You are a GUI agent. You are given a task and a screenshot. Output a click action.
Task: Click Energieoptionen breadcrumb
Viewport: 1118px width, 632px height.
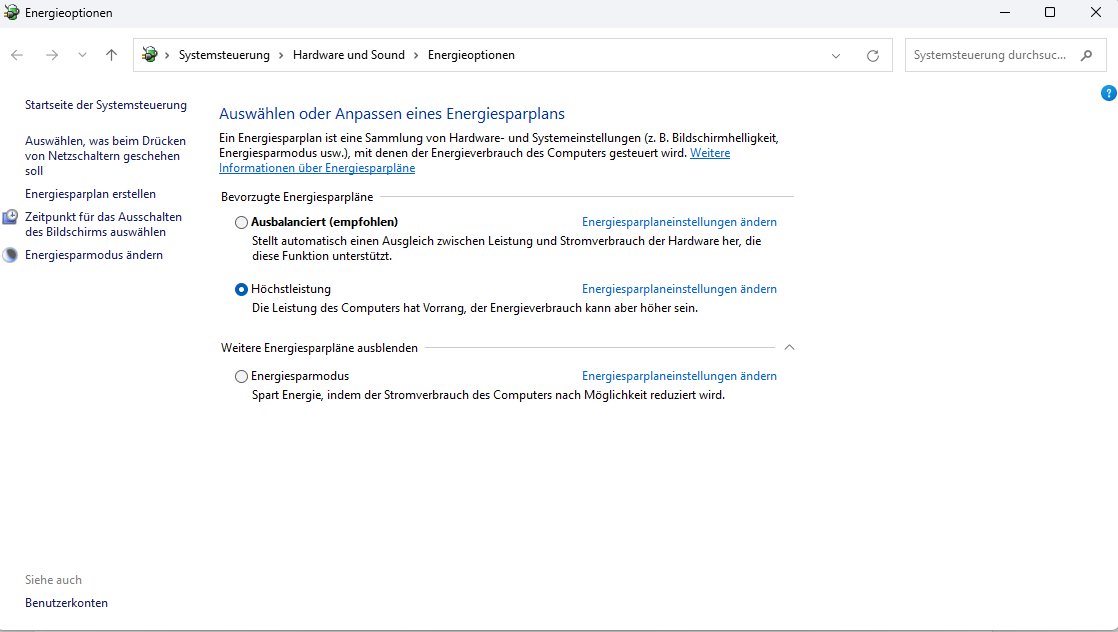(471, 55)
